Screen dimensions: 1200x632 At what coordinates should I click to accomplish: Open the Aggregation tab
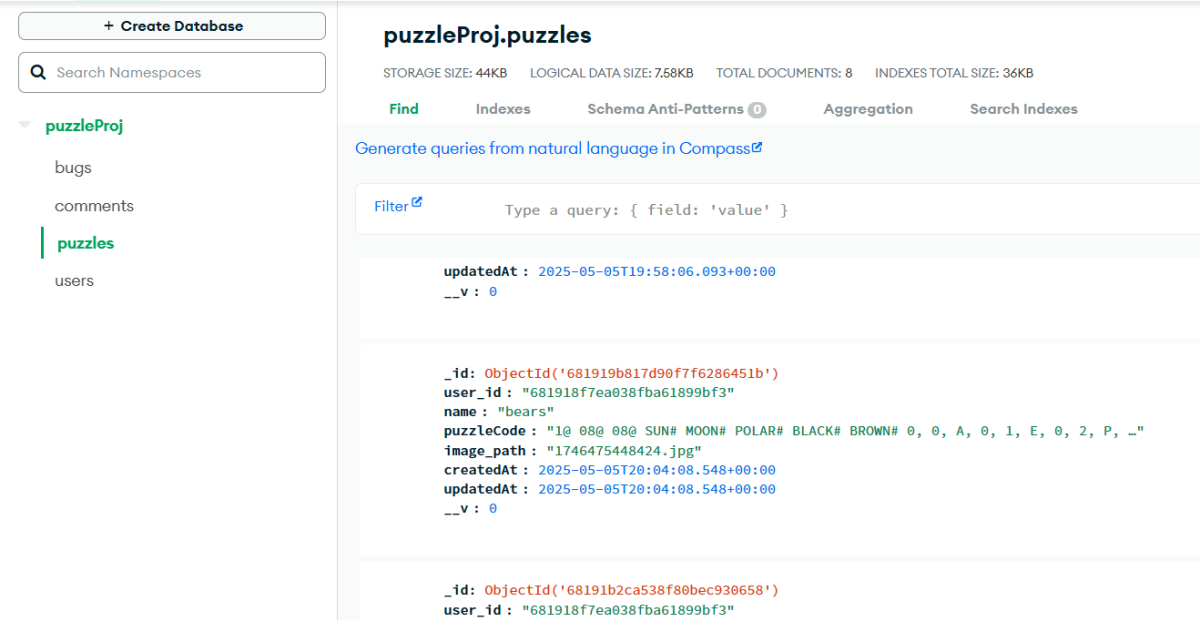868,109
